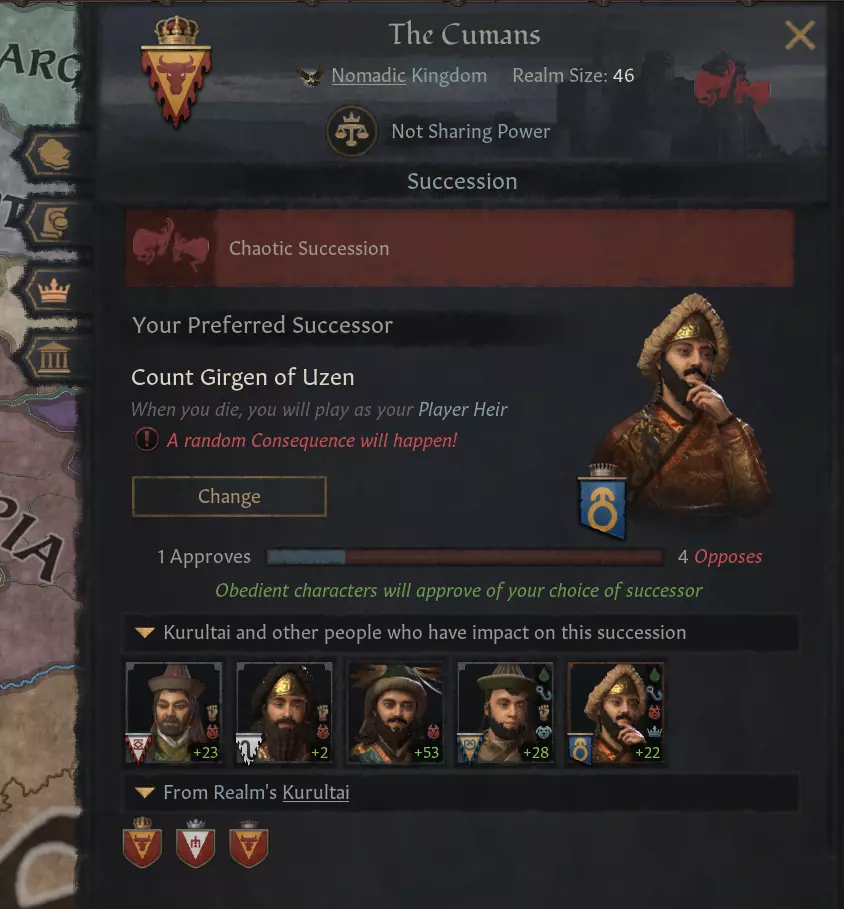
Task: Open the Kurultai underlined link
Action: point(316,792)
